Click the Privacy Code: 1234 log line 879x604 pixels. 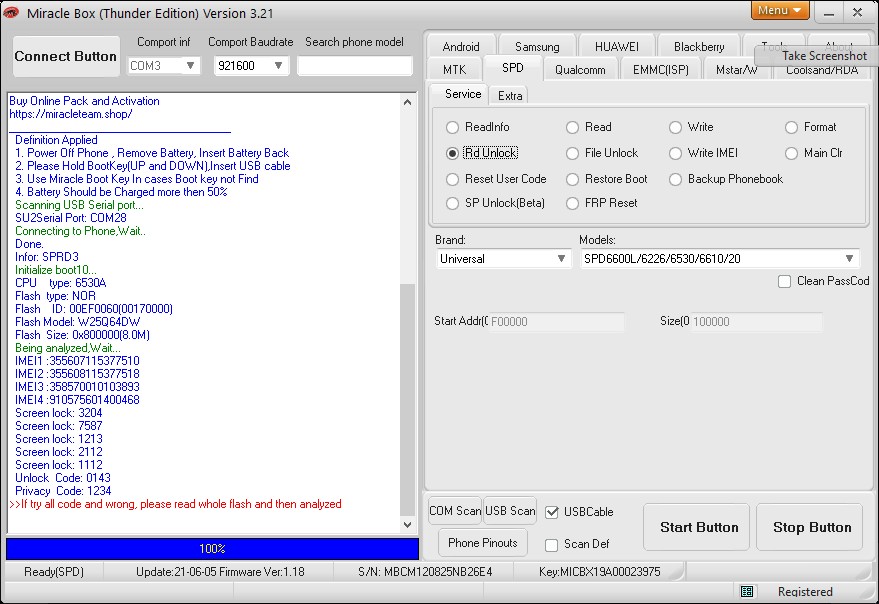click(x=63, y=491)
